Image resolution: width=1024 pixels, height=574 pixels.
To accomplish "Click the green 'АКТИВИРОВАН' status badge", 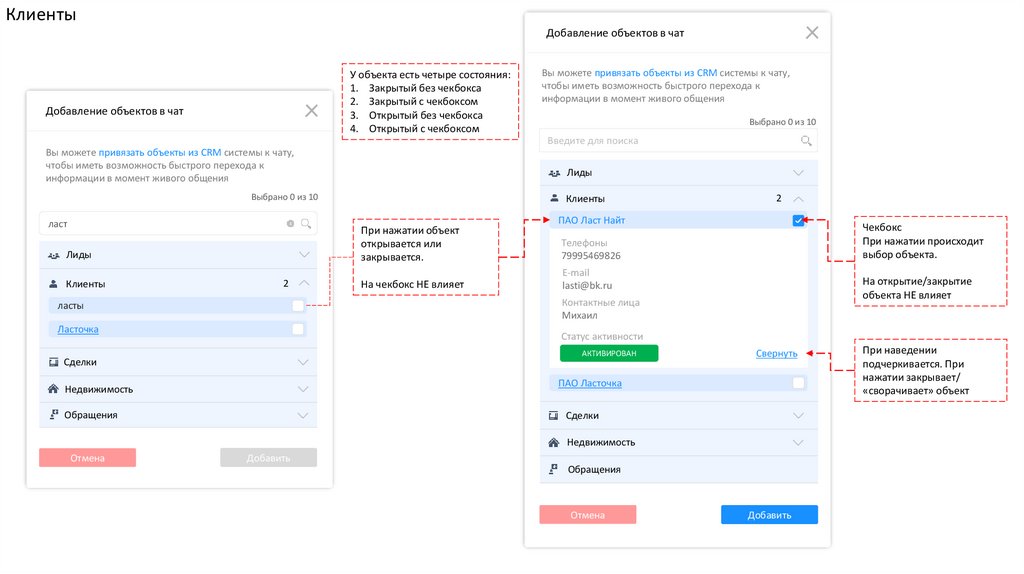I will pyautogui.click(x=609, y=353).
